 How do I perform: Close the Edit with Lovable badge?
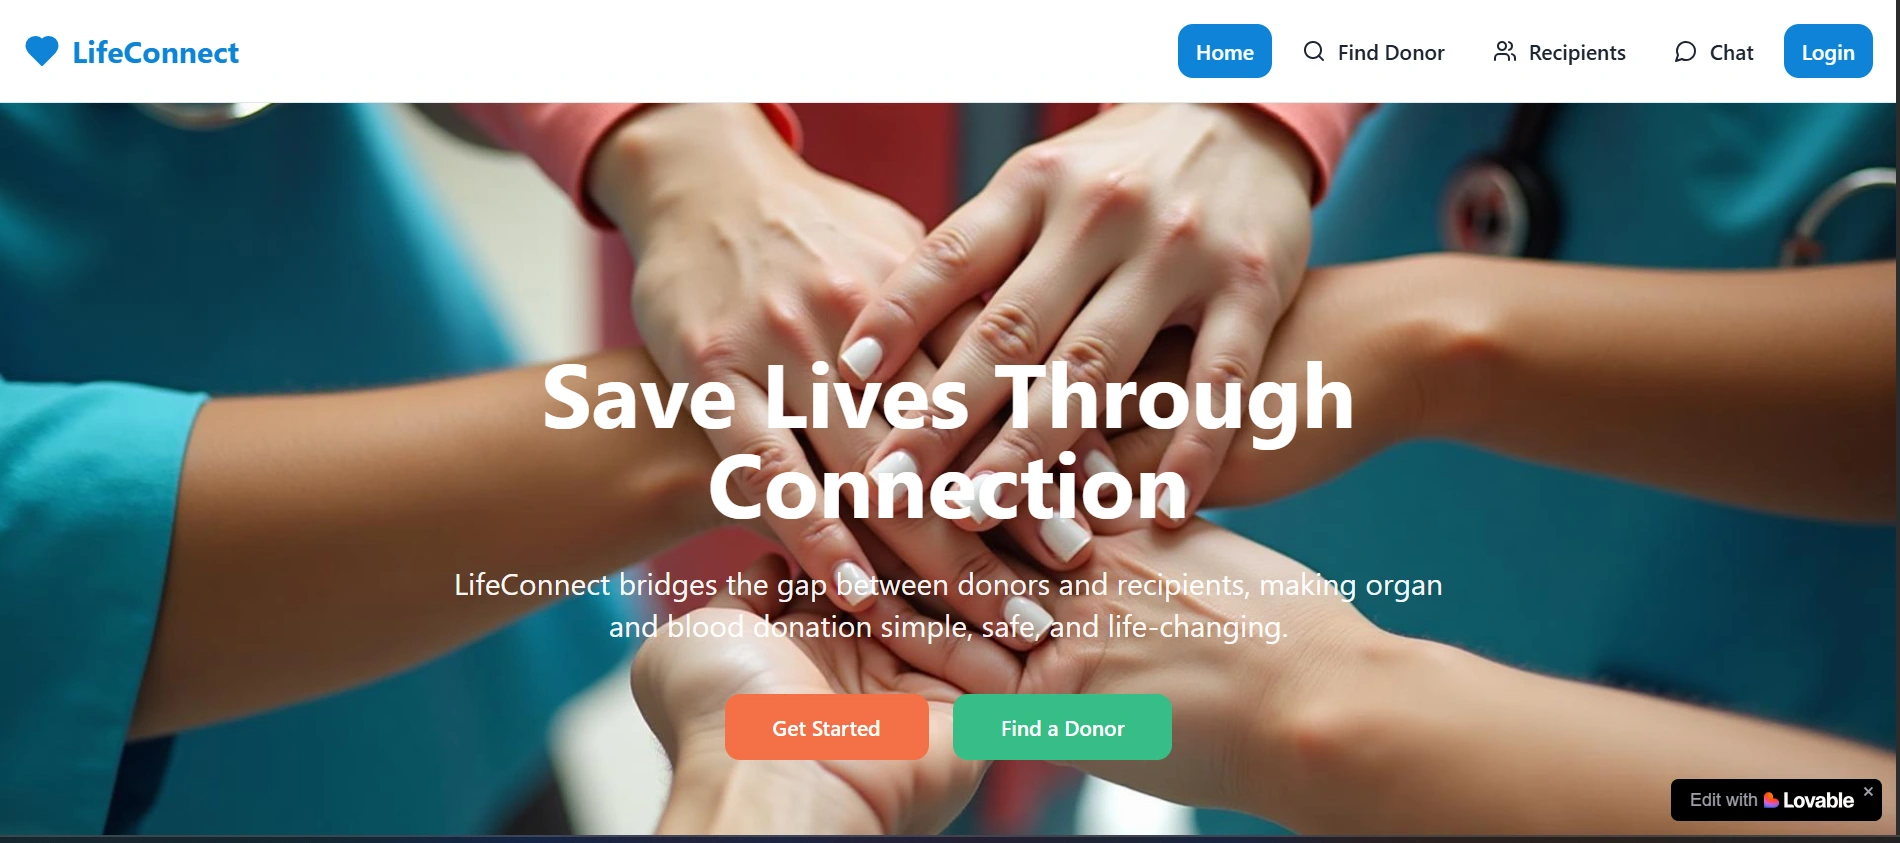click(1868, 791)
